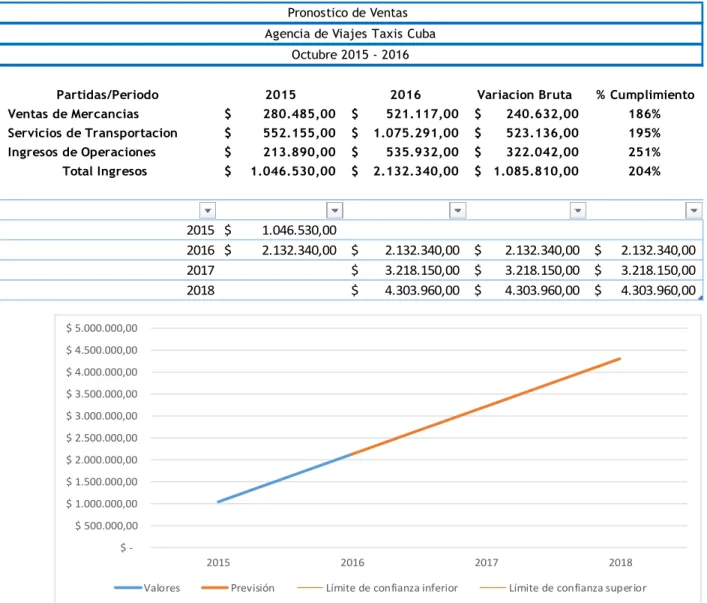Open the fourth column filter dropdown arrow
This screenshot has height=603, width=707.
pos(578,211)
